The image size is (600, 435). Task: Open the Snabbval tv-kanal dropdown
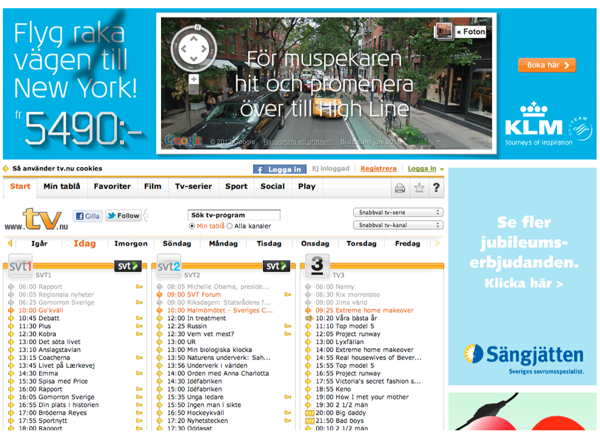point(398,225)
